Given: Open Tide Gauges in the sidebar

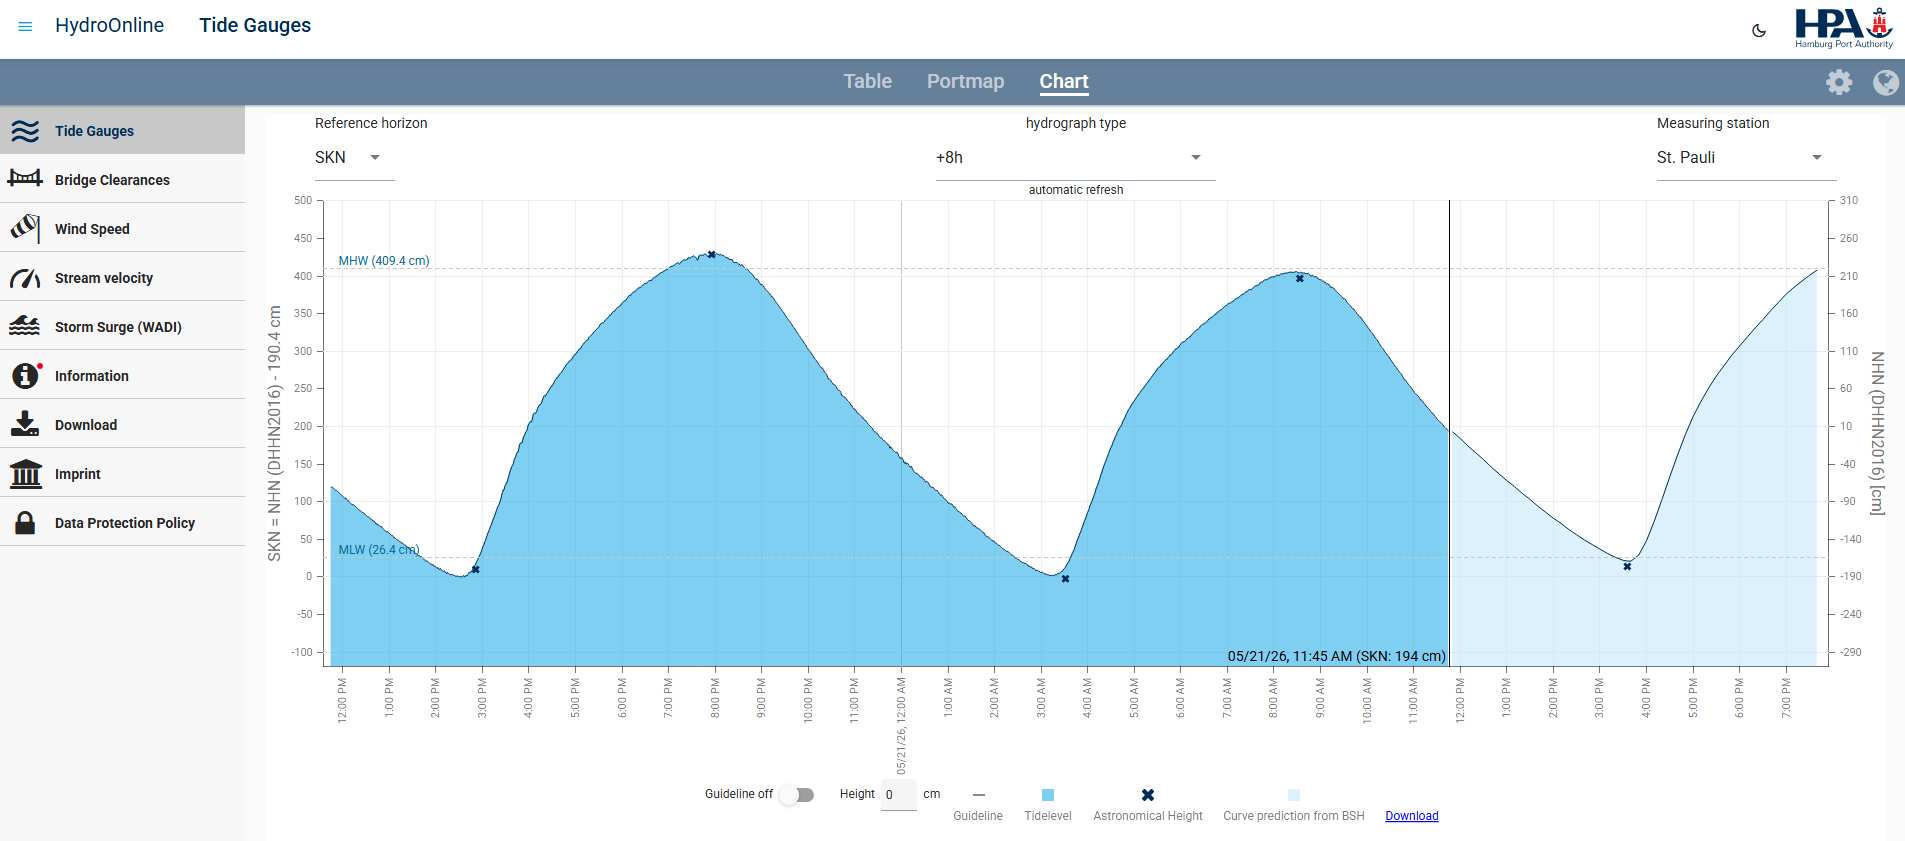Looking at the screenshot, I should point(122,131).
